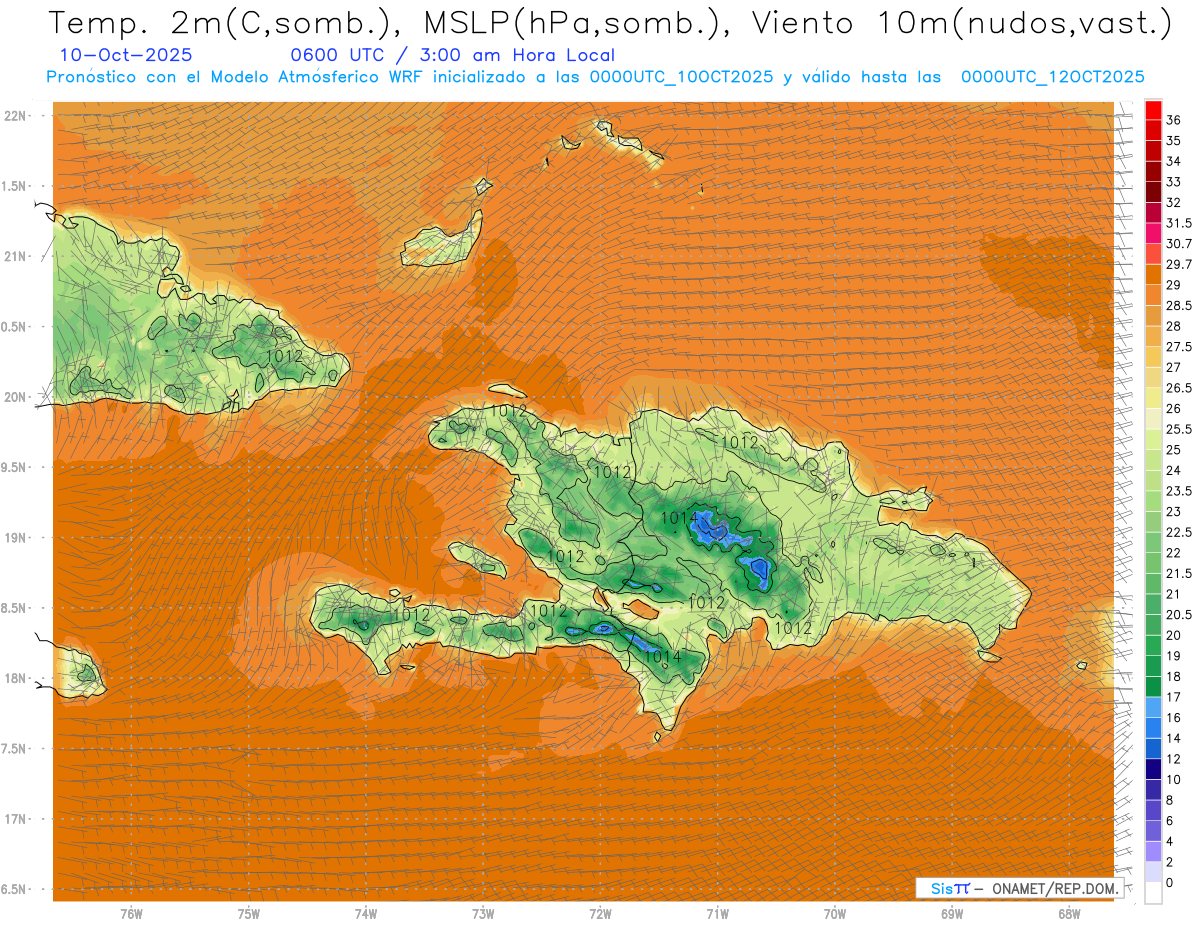Click the white swatch at the color scale bottom

point(1153,892)
